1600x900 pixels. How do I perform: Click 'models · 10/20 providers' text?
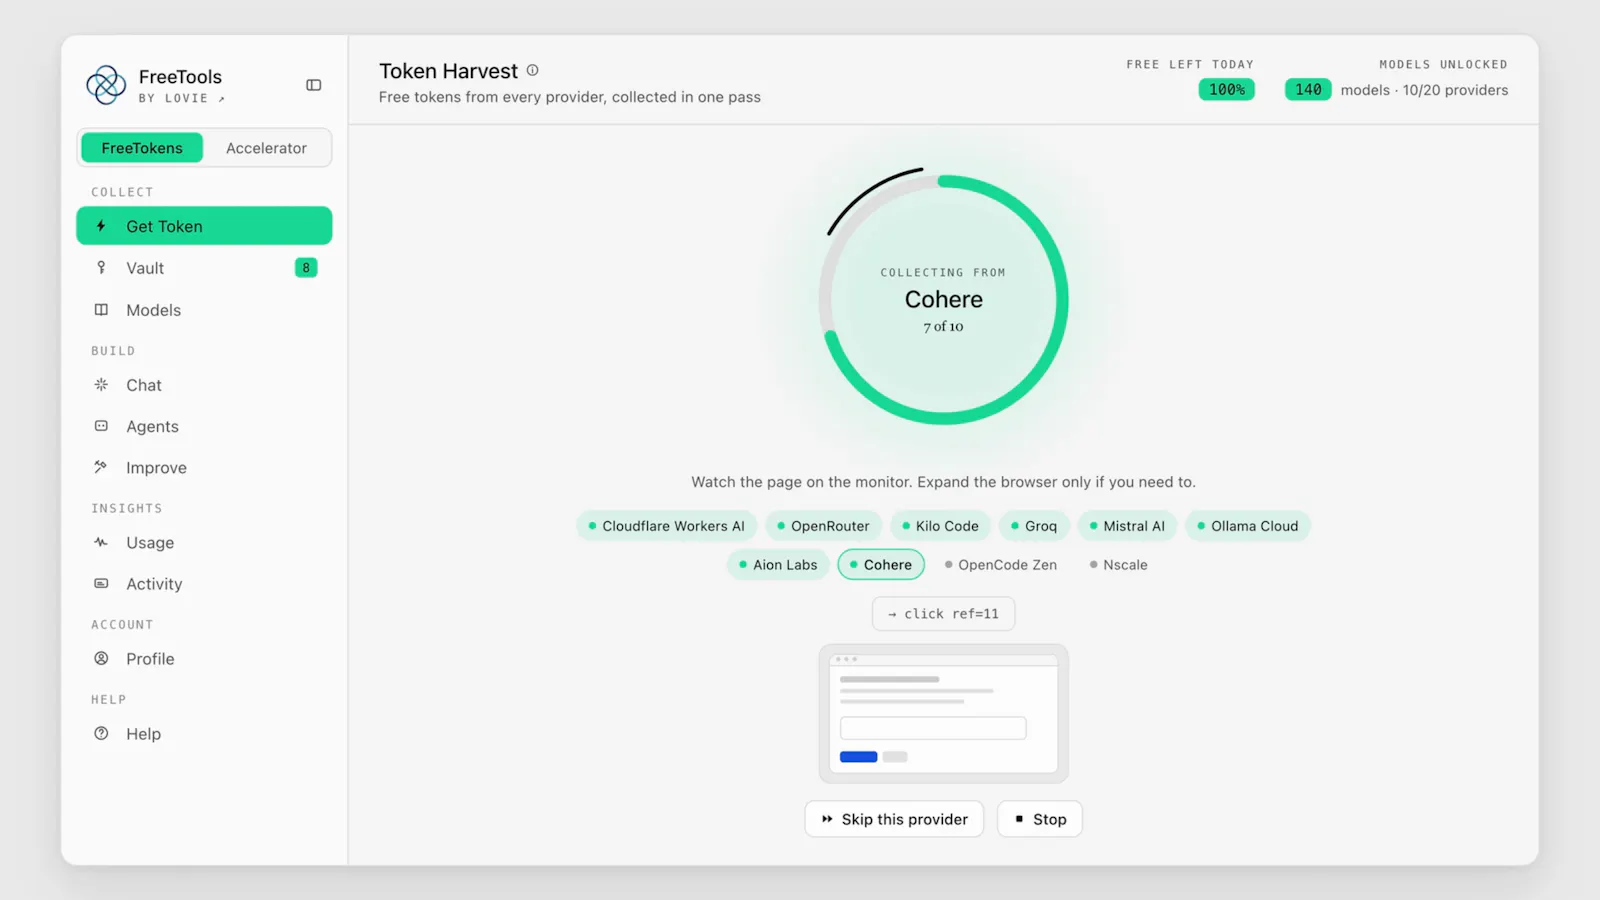click(1424, 90)
